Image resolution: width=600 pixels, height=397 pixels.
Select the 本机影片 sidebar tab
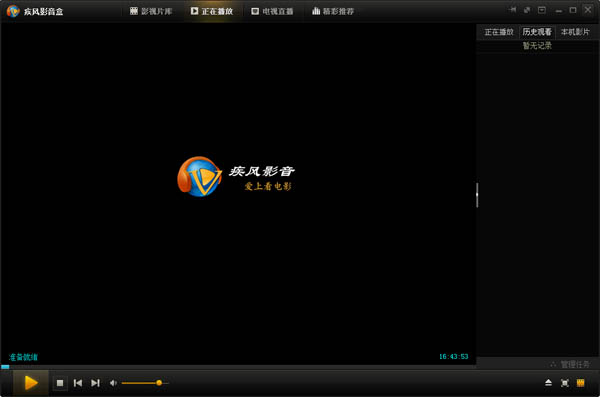(575, 32)
